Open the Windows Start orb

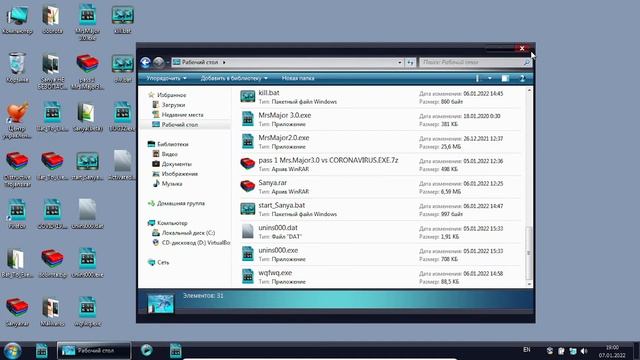[x=12, y=351]
